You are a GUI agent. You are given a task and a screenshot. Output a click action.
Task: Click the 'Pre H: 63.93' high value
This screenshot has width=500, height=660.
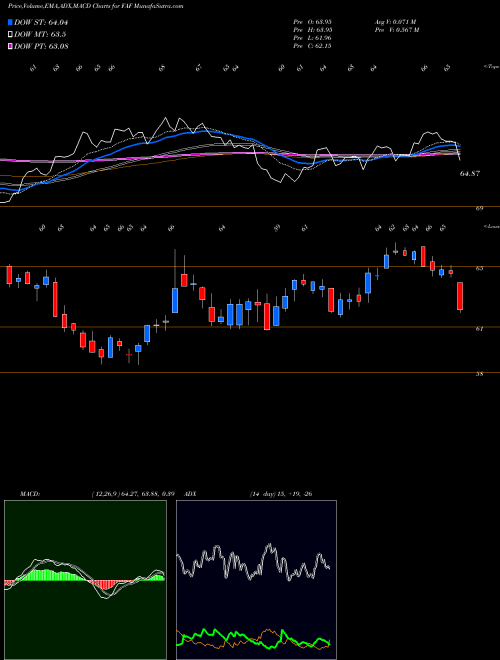point(314,30)
